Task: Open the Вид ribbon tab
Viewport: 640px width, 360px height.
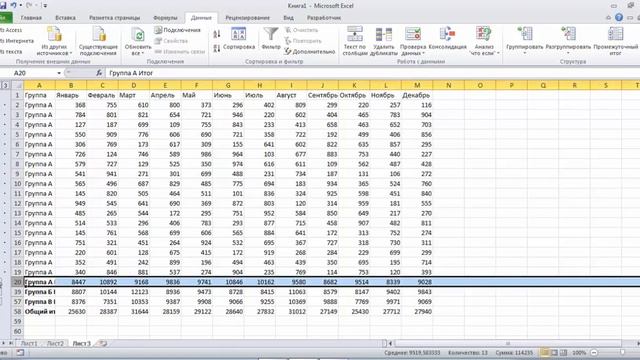Action: pos(288,18)
